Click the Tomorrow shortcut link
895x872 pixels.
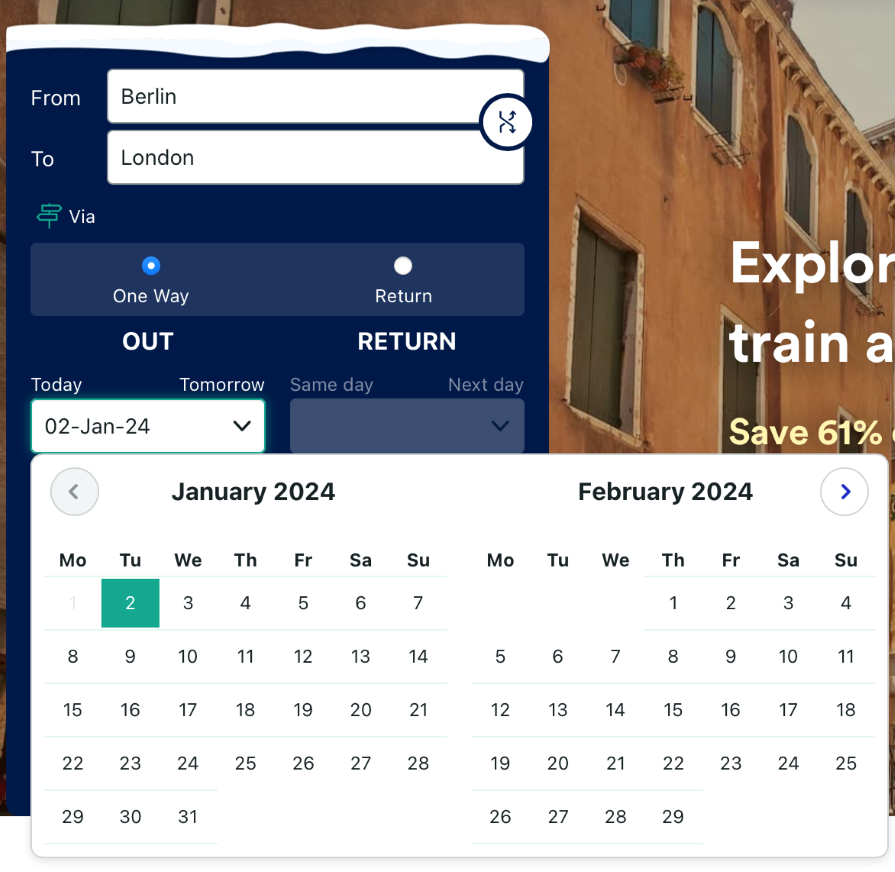222,384
